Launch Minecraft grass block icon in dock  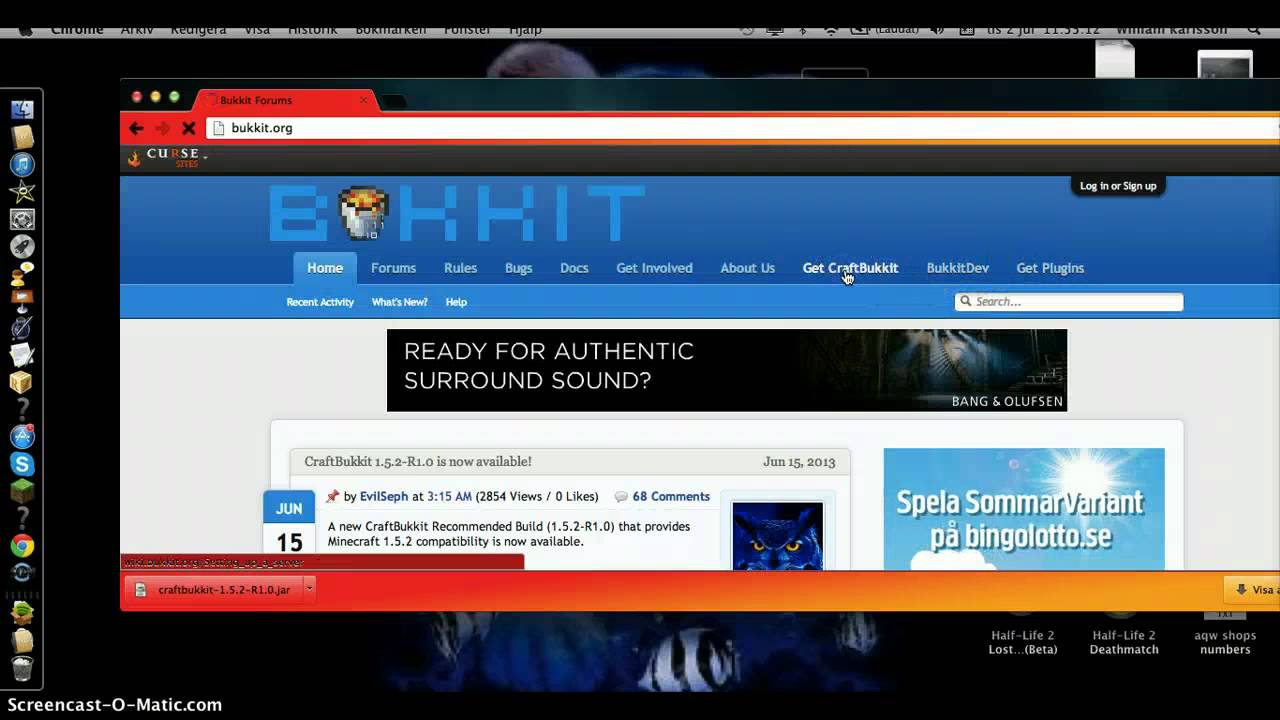[x=22, y=491]
